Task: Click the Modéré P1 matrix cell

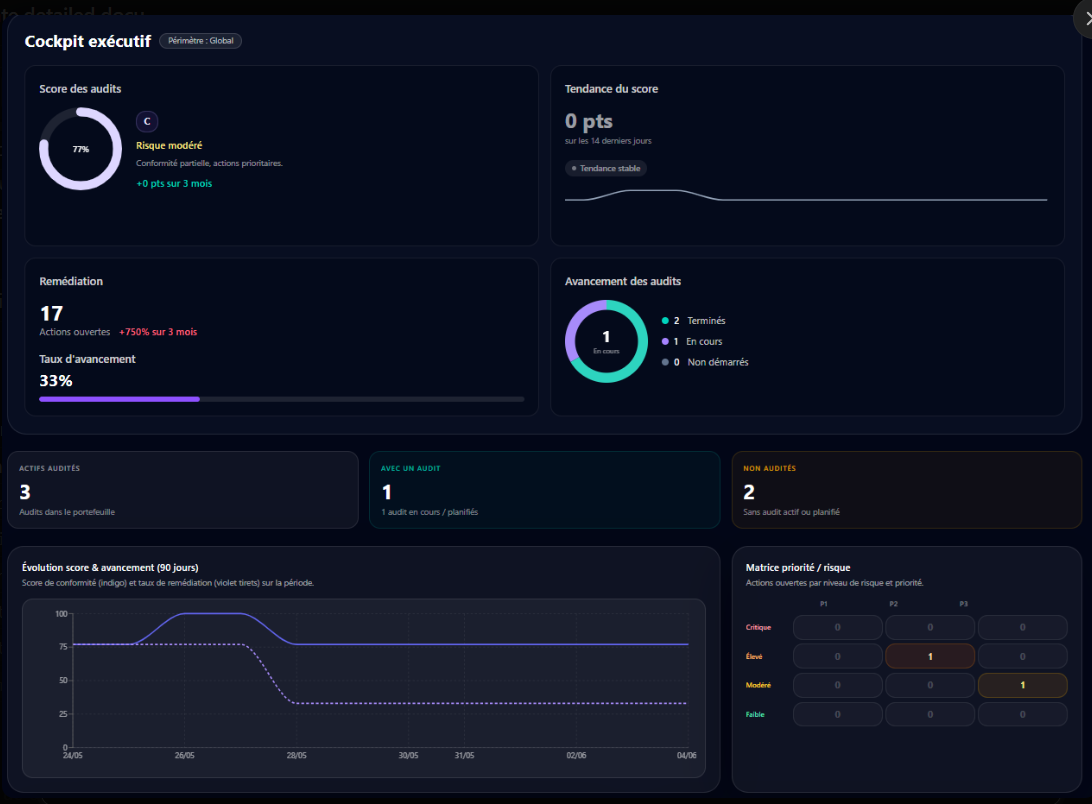Action: click(x=838, y=685)
